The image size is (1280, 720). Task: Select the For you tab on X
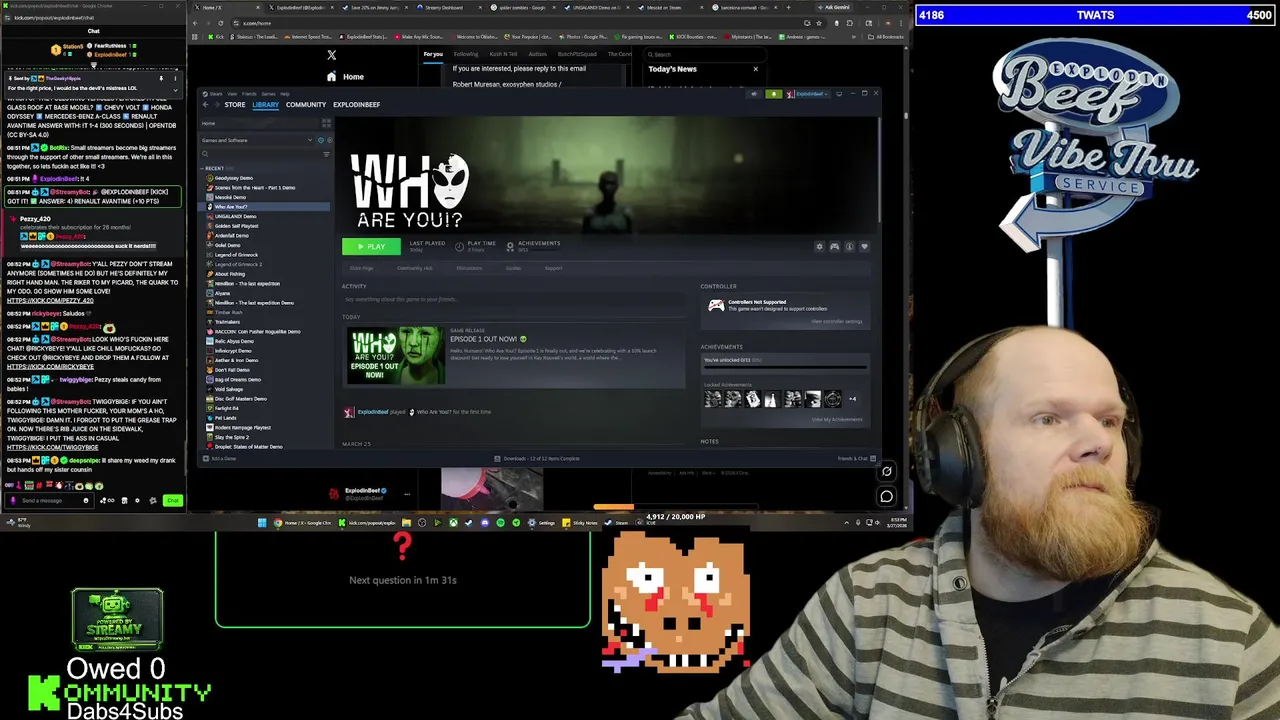(433, 54)
